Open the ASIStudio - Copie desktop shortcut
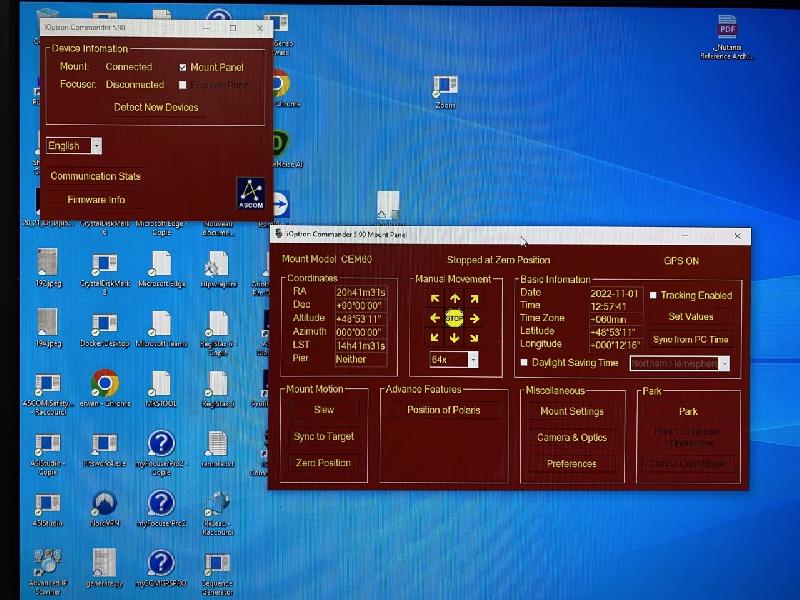 click(x=48, y=454)
